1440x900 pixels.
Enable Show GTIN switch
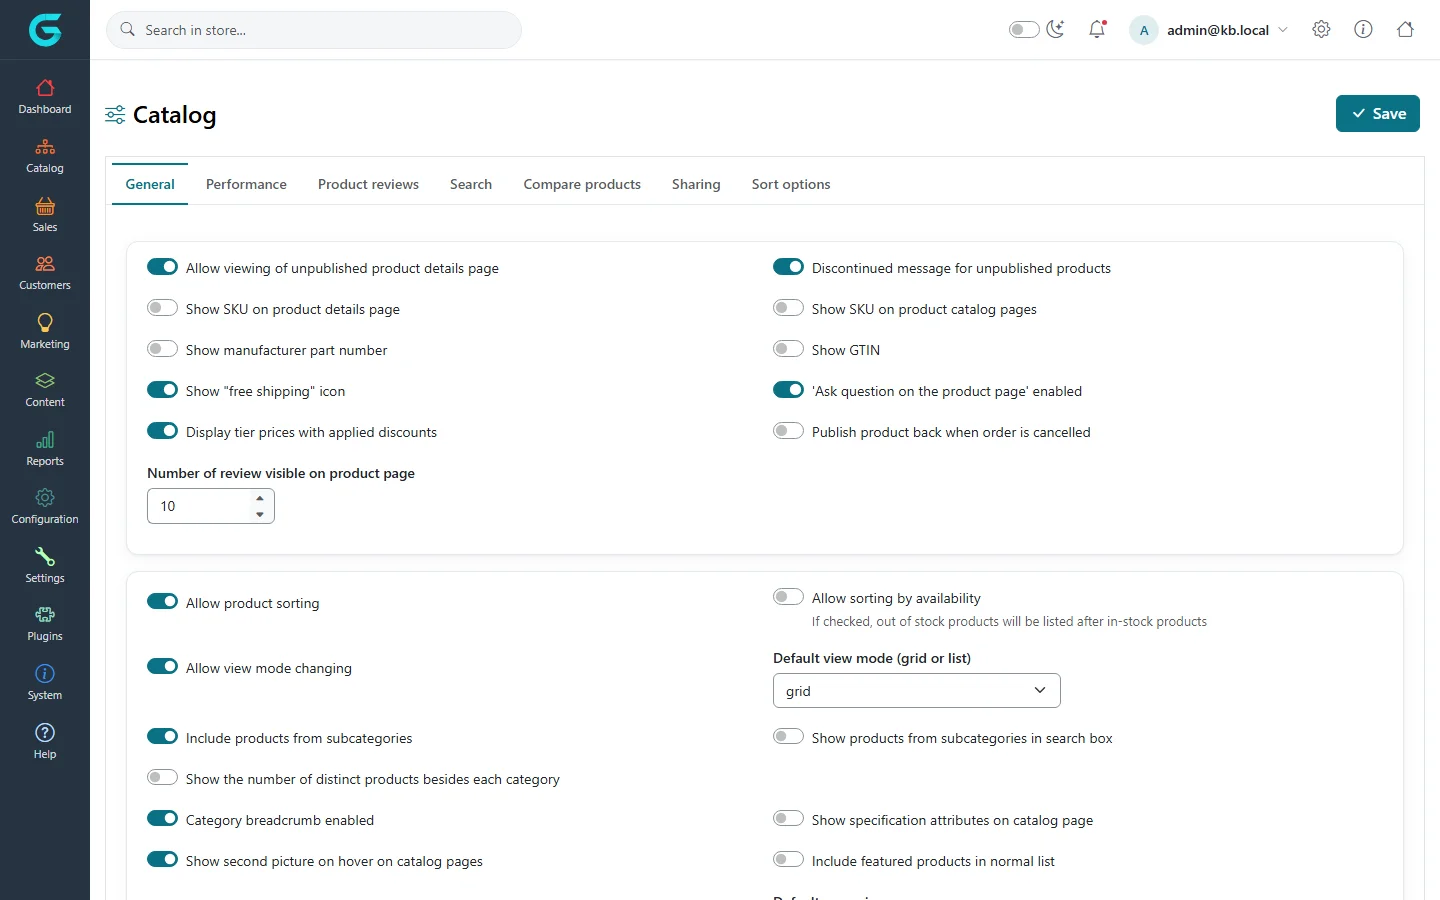tap(788, 349)
